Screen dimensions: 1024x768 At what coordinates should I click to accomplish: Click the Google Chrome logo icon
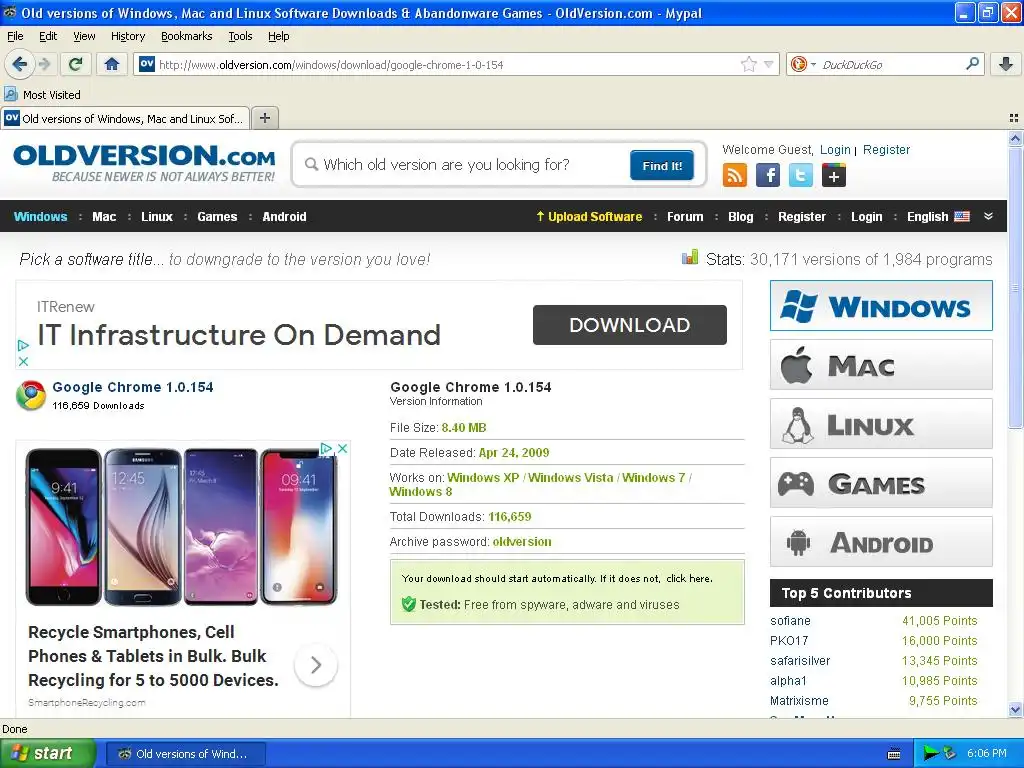click(x=31, y=395)
